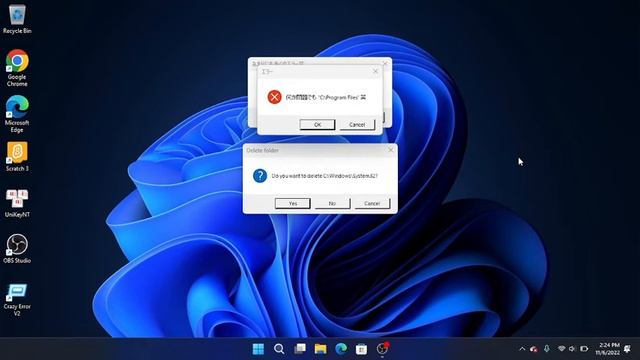Open the clock and date flyout
Viewport: 640px width, 360px height.
[607, 349]
